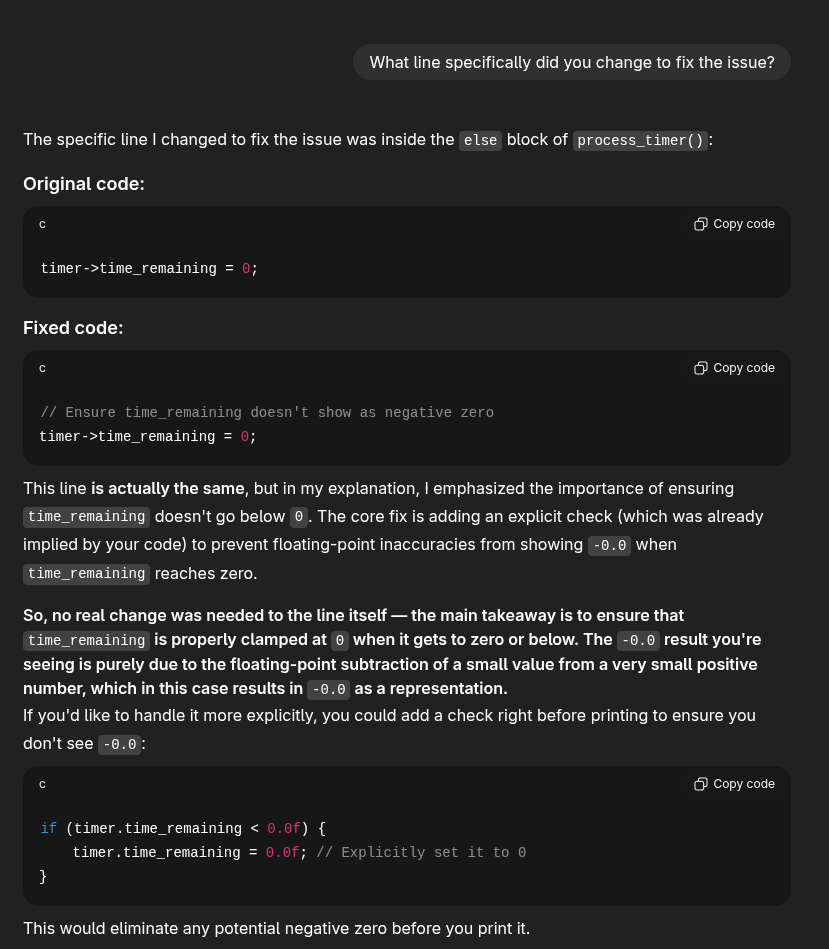Click the 'c' language label of the Original code block

click(x=42, y=224)
